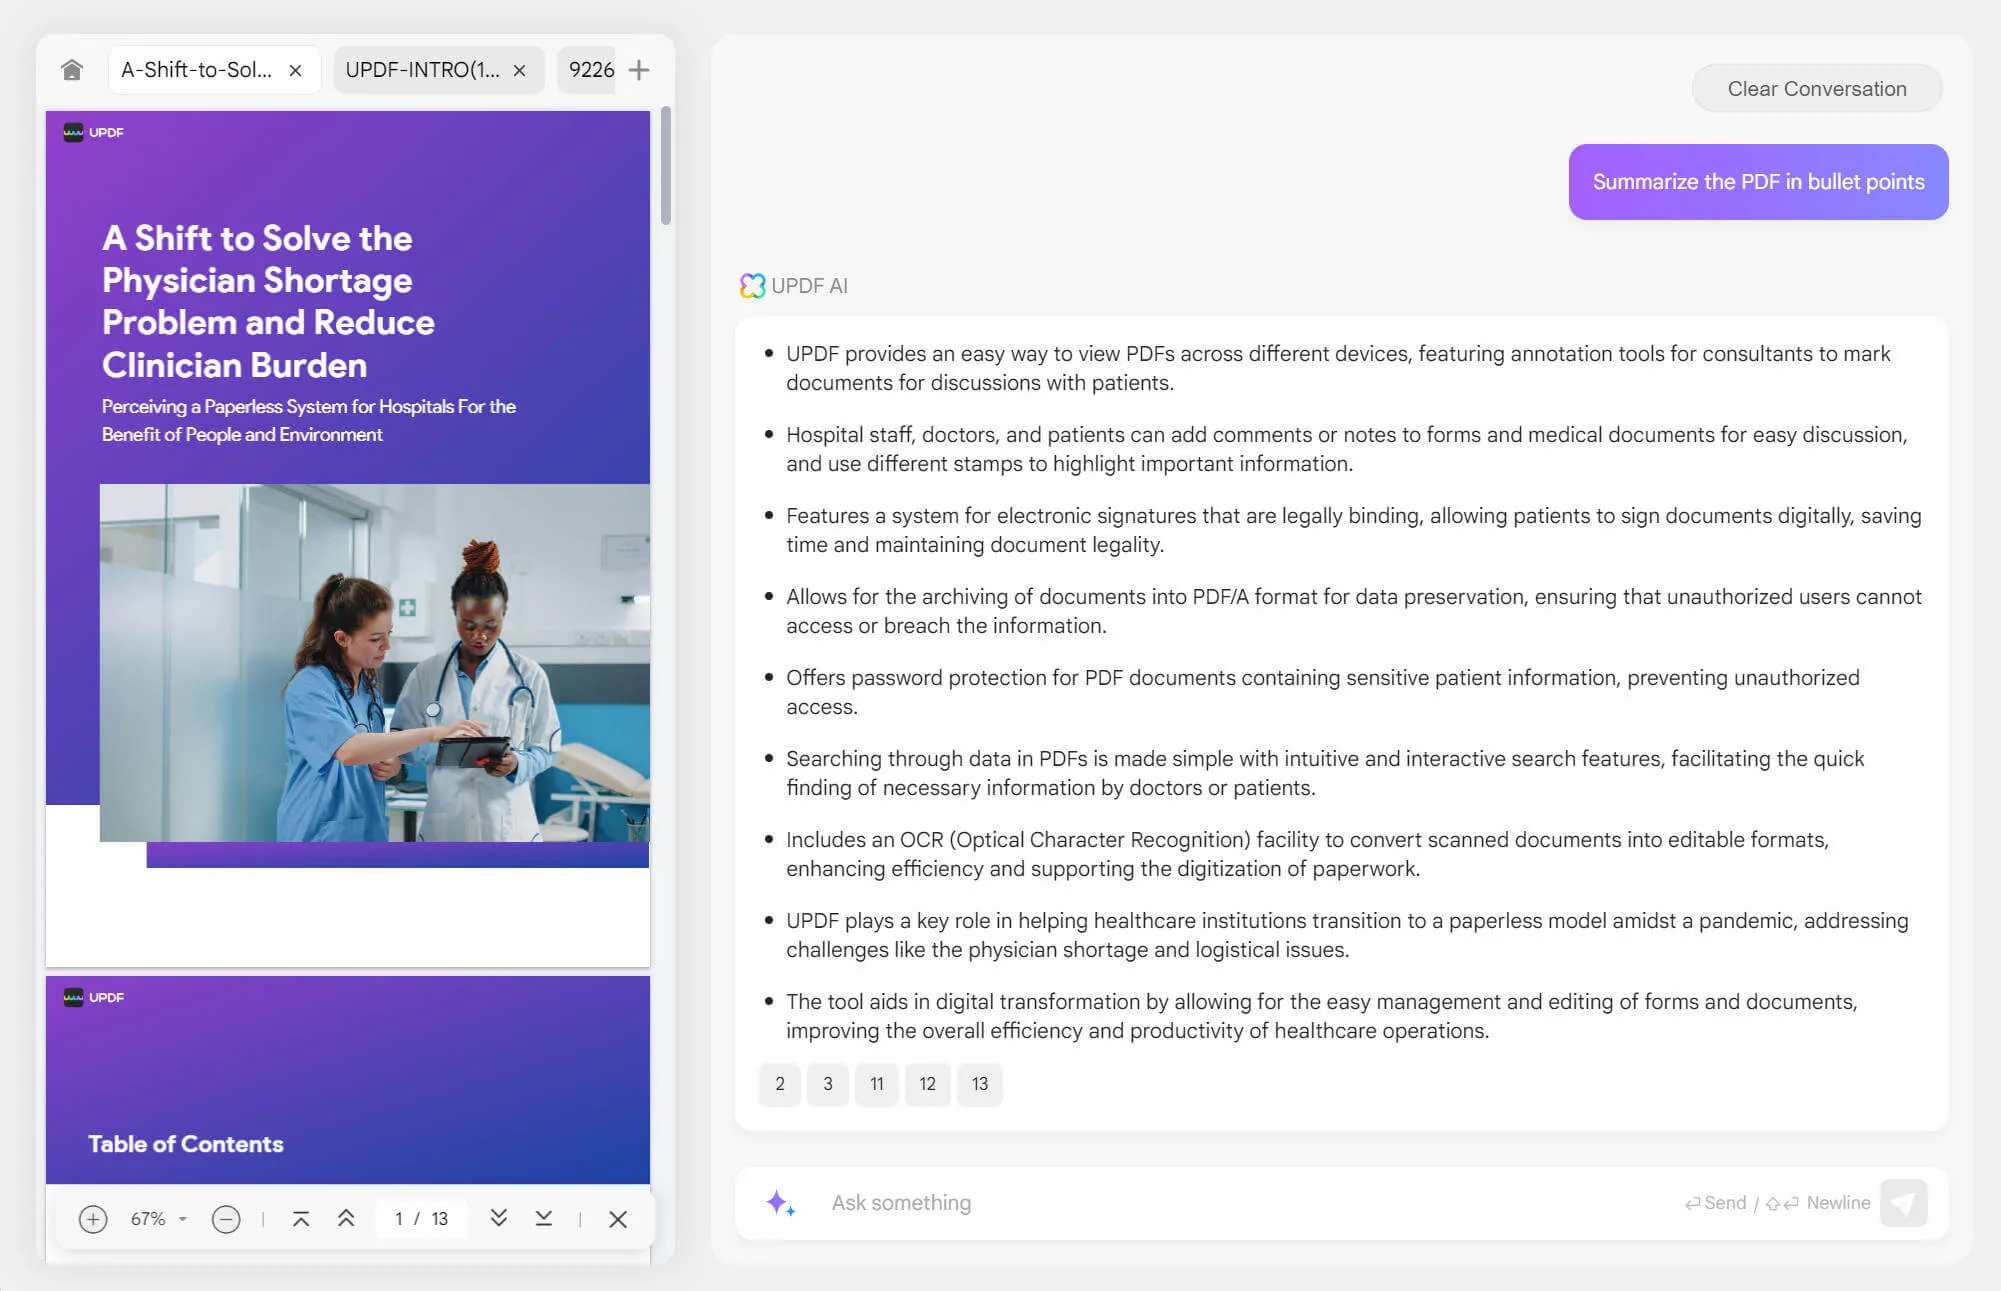This screenshot has height=1291, width=2001.
Task: Click the home icon
Action: point(71,70)
